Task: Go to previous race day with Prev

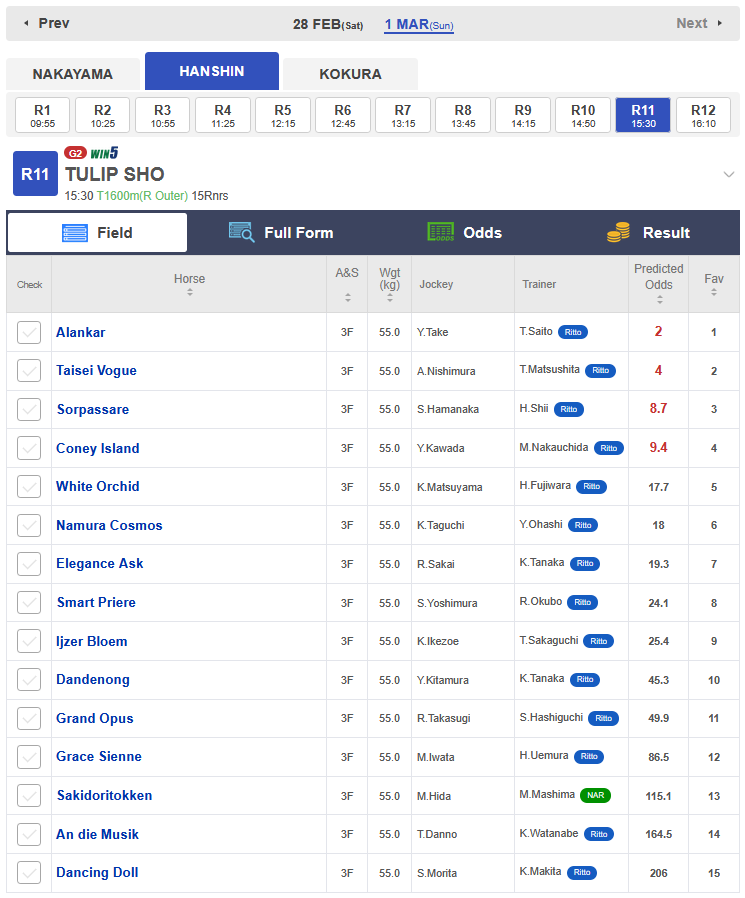Action: 46,23
